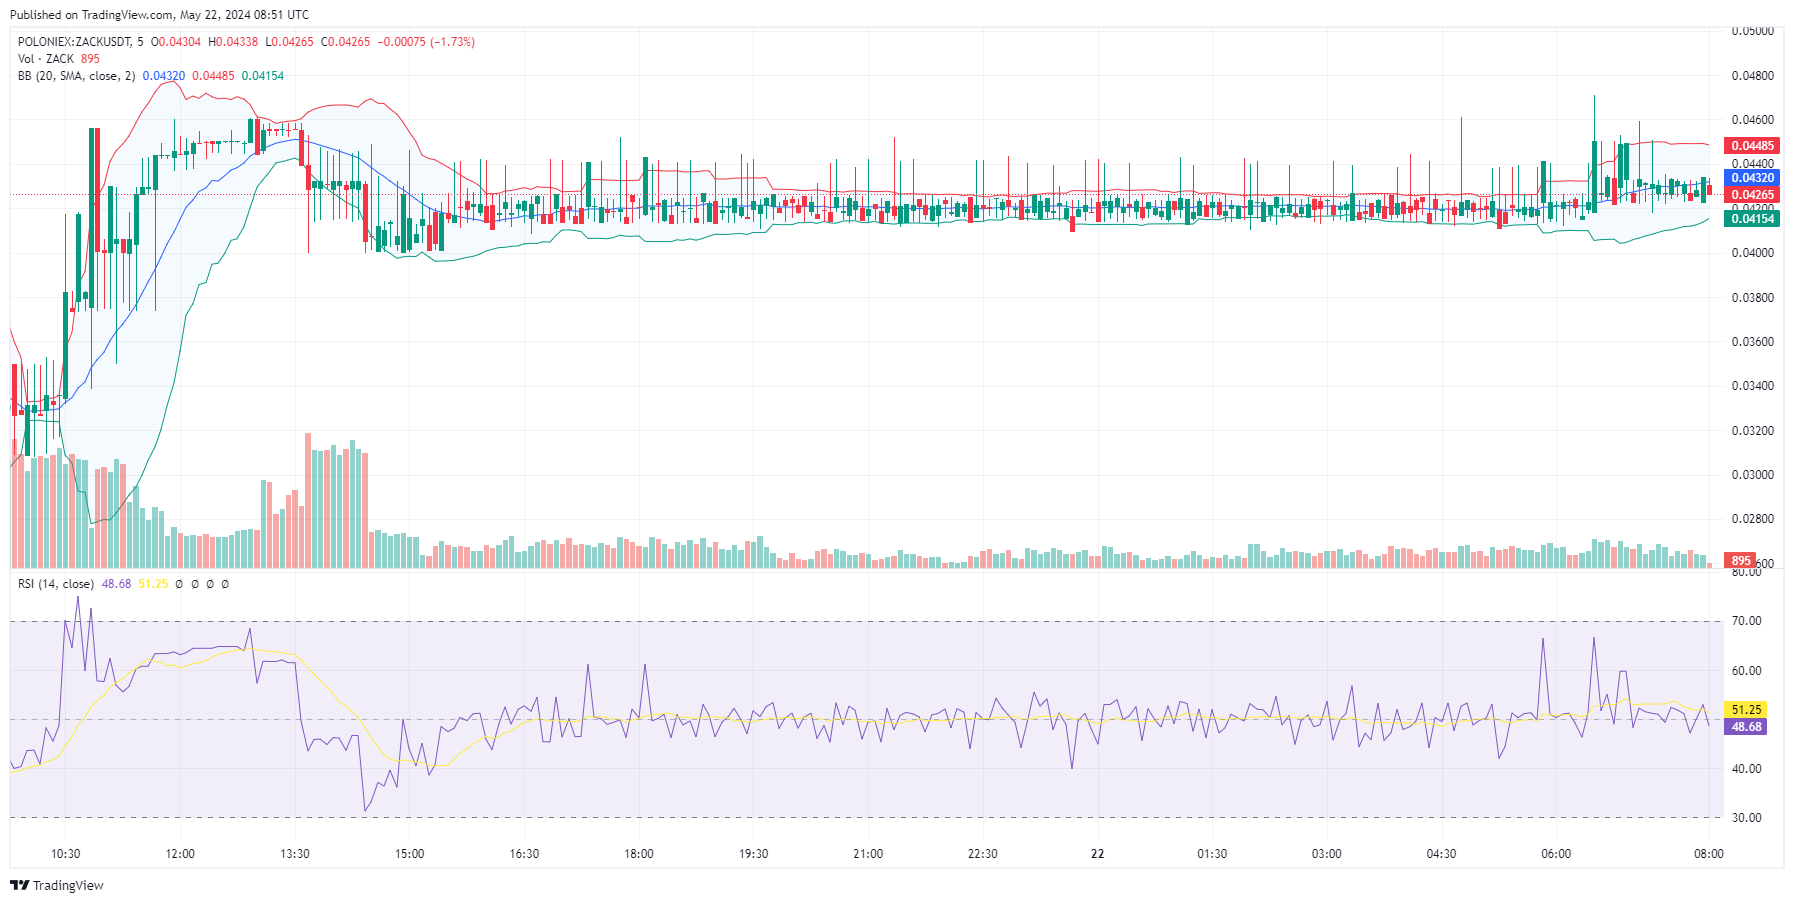
Task: Click the 16:30 time axis label
Action: point(524,854)
